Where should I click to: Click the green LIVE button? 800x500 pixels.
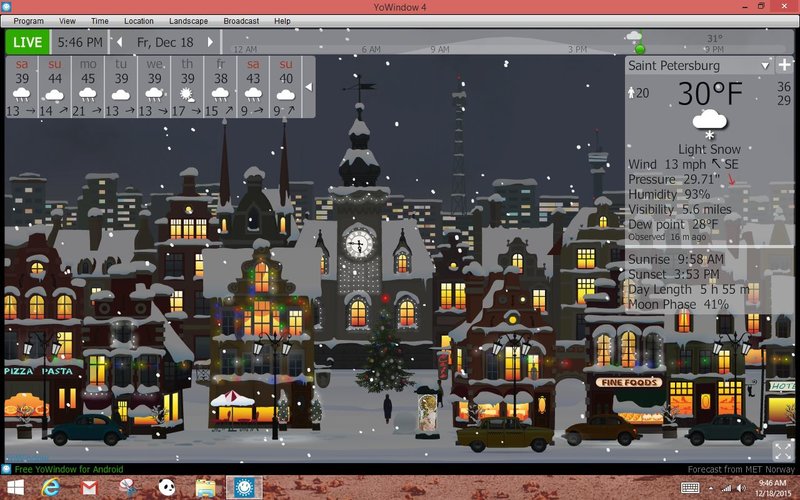(x=28, y=42)
